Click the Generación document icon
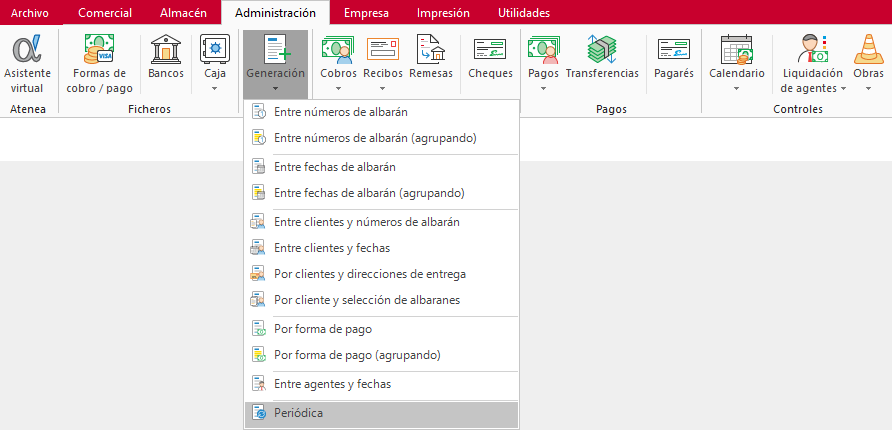Image resolution: width=892 pixels, height=430 pixels. (x=275, y=49)
